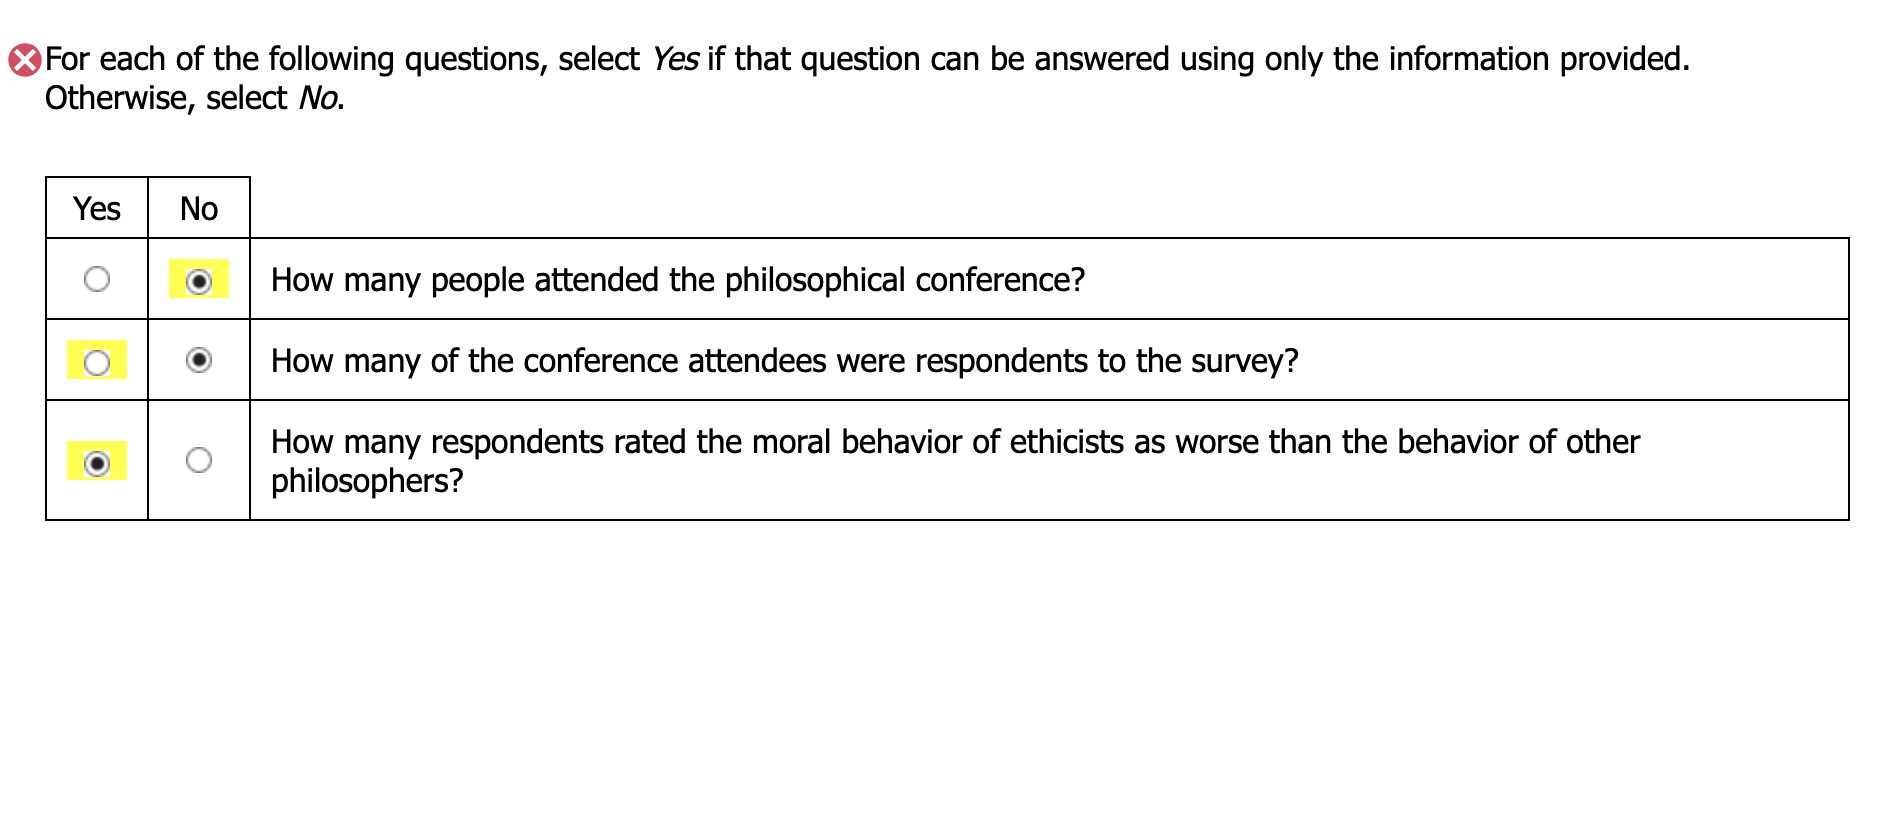Click the question text about ethicists' moral behavior
Screen dimensions: 1900x824
[954, 442]
